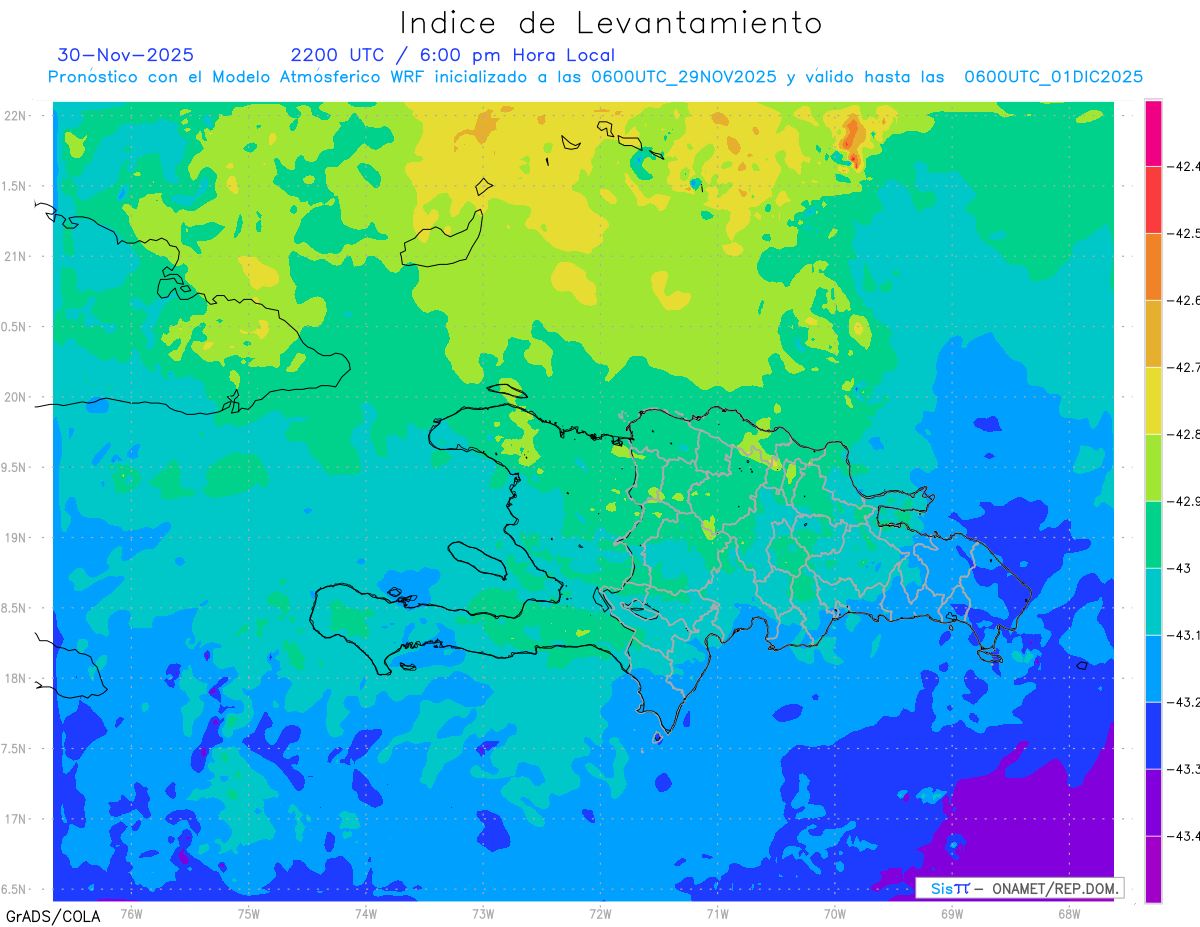Screen dimensions: 1200x927
Task: Click the legend value -42.4
Action: (1184, 167)
